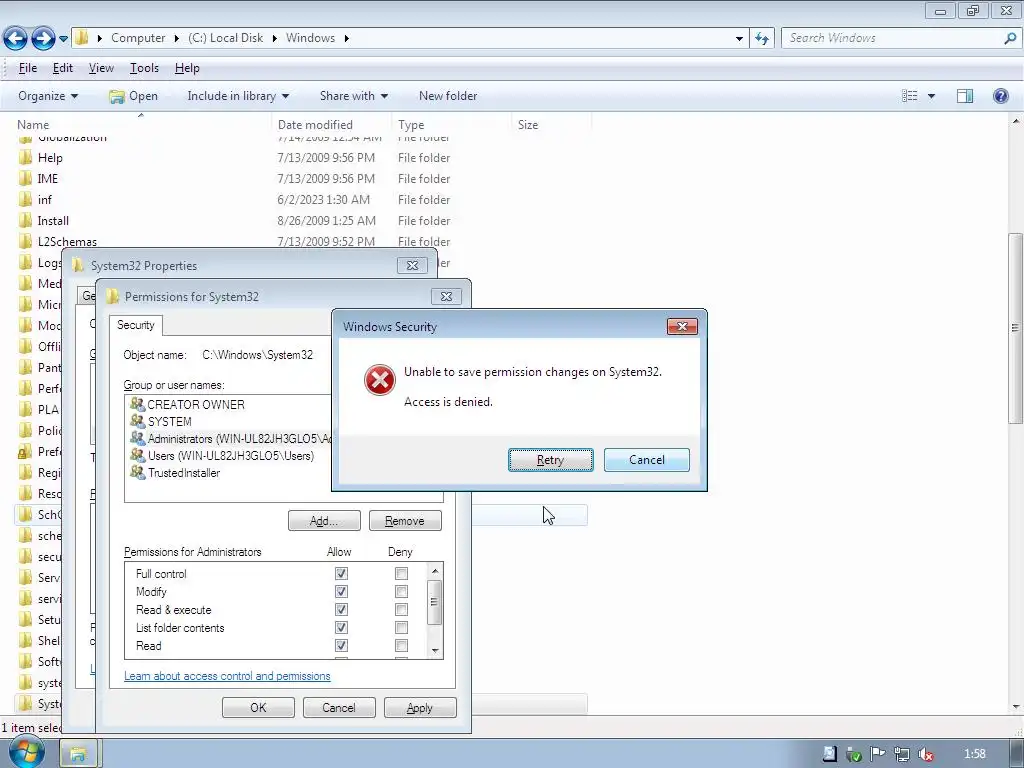Click OK in Permissions for System32

258,707
